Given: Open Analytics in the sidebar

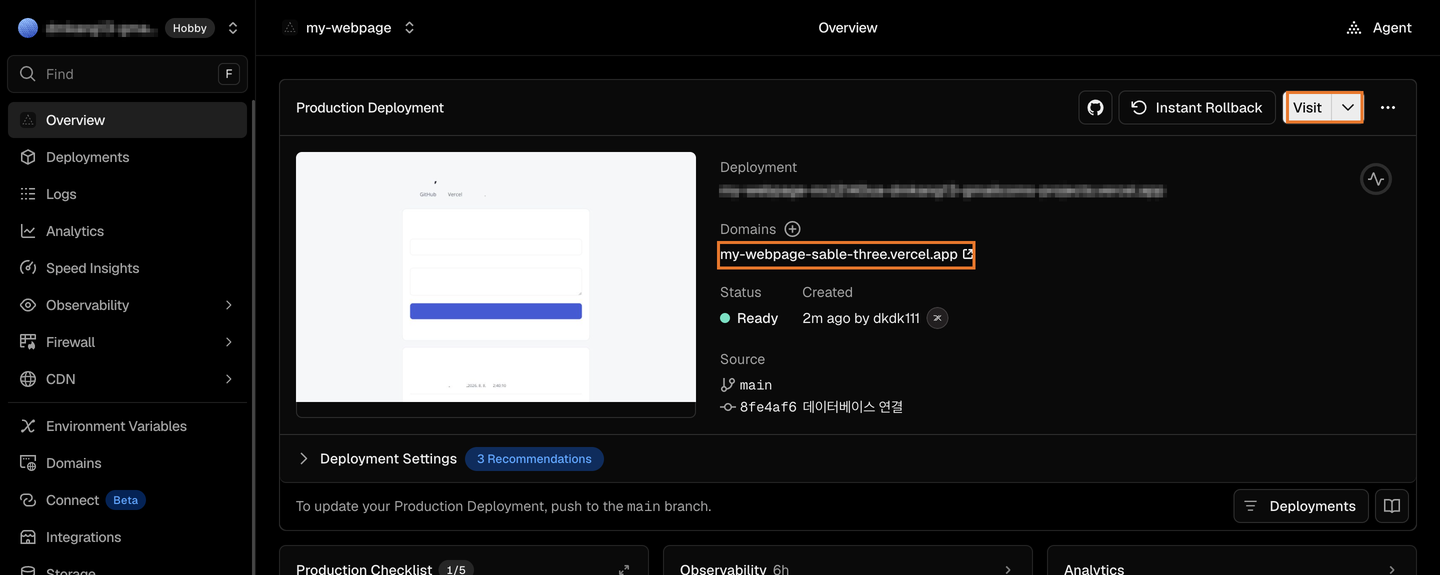Looking at the screenshot, I should click(127, 231).
